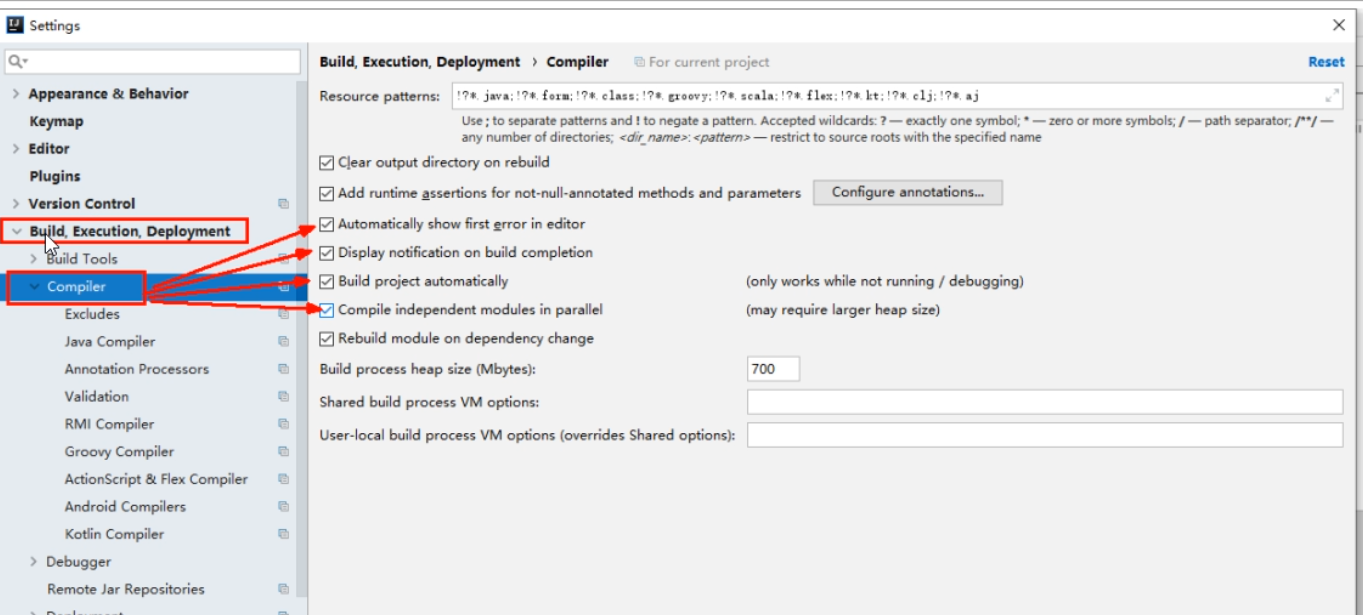Expand the Editor tree node arrow
Viewport: 1363px width, 615px height.
[15, 149]
